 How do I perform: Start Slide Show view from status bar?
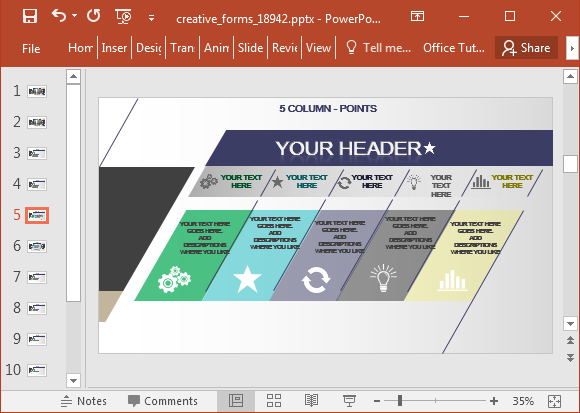[349, 400]
